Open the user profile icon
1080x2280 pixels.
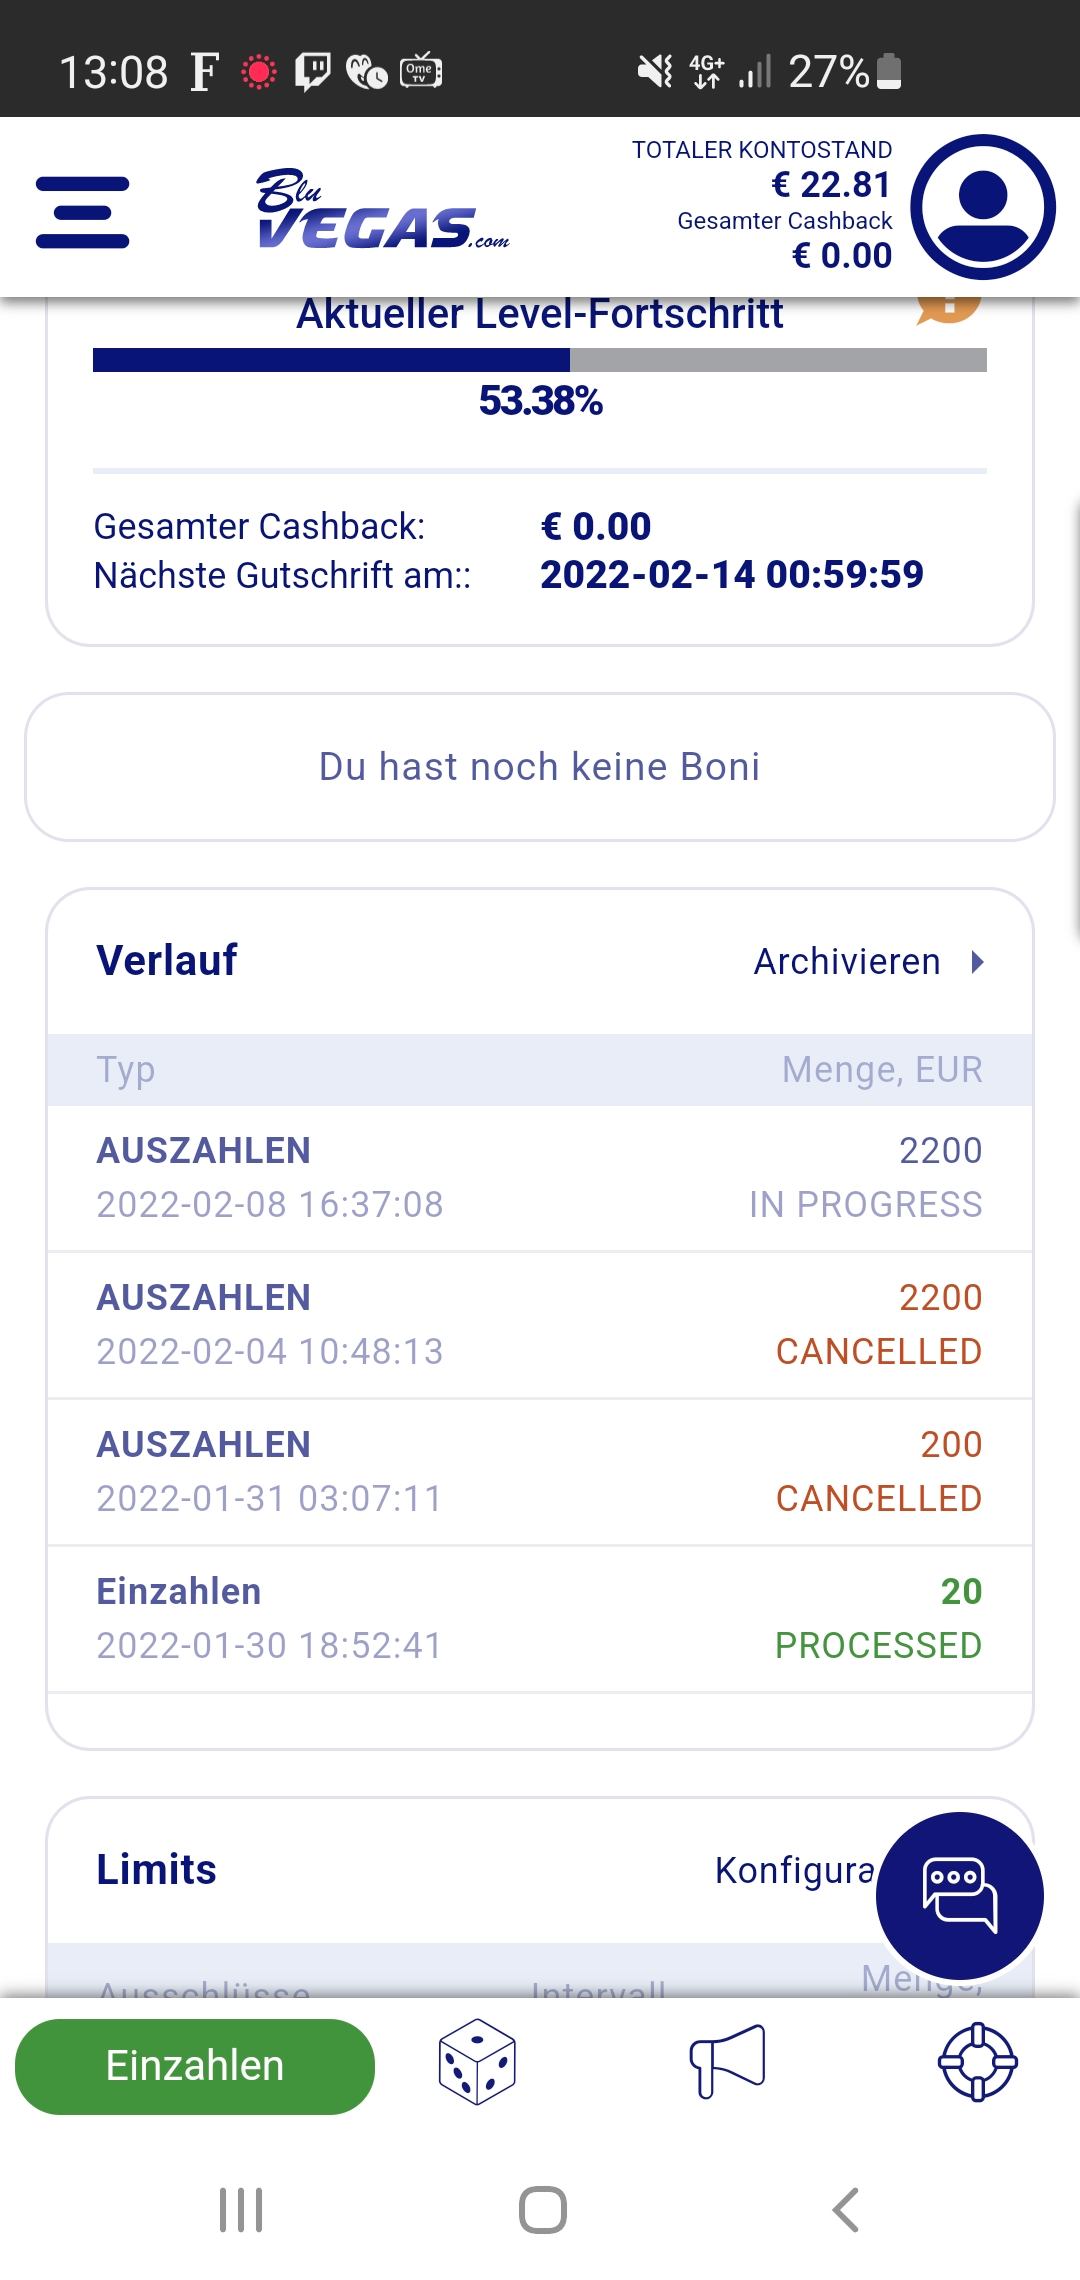coord(984,208)
